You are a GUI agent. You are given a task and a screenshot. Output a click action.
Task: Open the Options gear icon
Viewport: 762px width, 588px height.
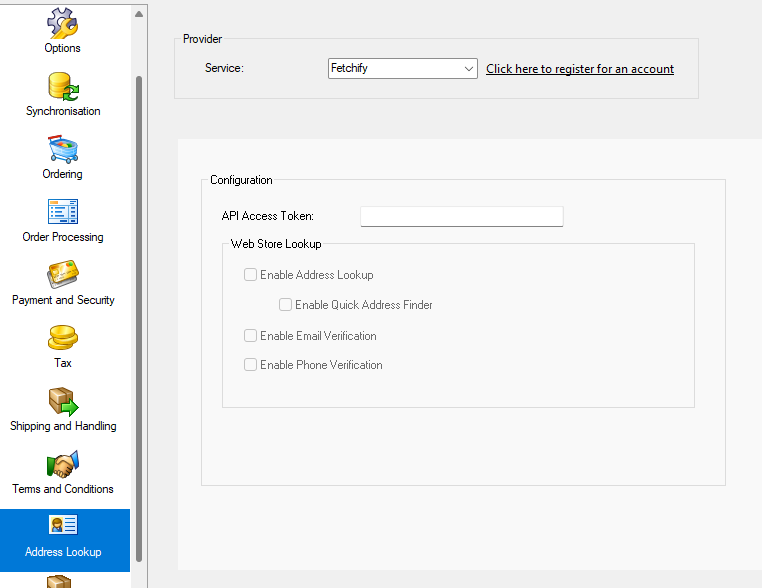click(63, 22)
